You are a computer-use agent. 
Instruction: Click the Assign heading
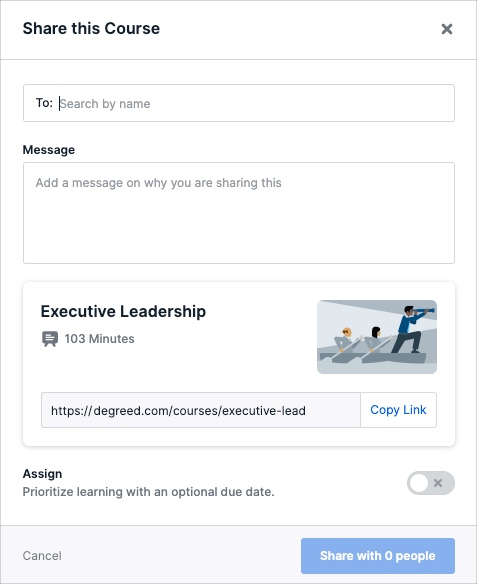(x=42, y=474)
